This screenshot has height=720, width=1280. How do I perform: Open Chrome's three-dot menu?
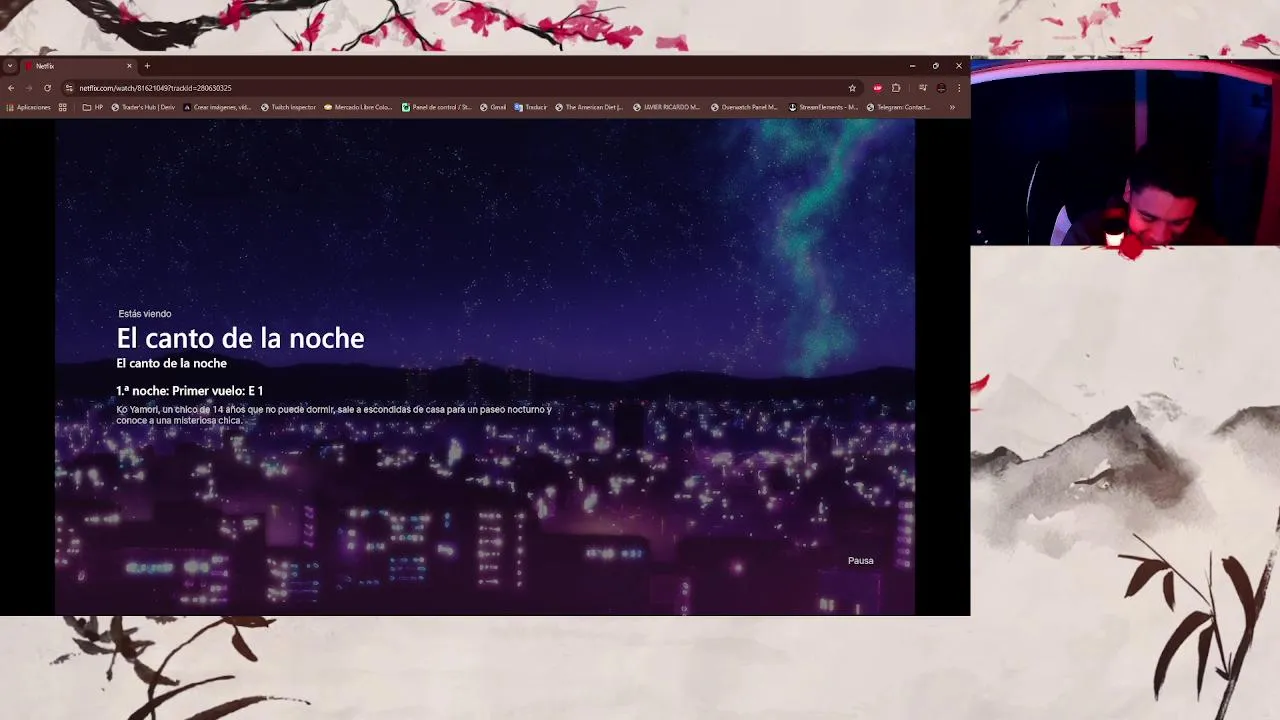pos(959,88)
